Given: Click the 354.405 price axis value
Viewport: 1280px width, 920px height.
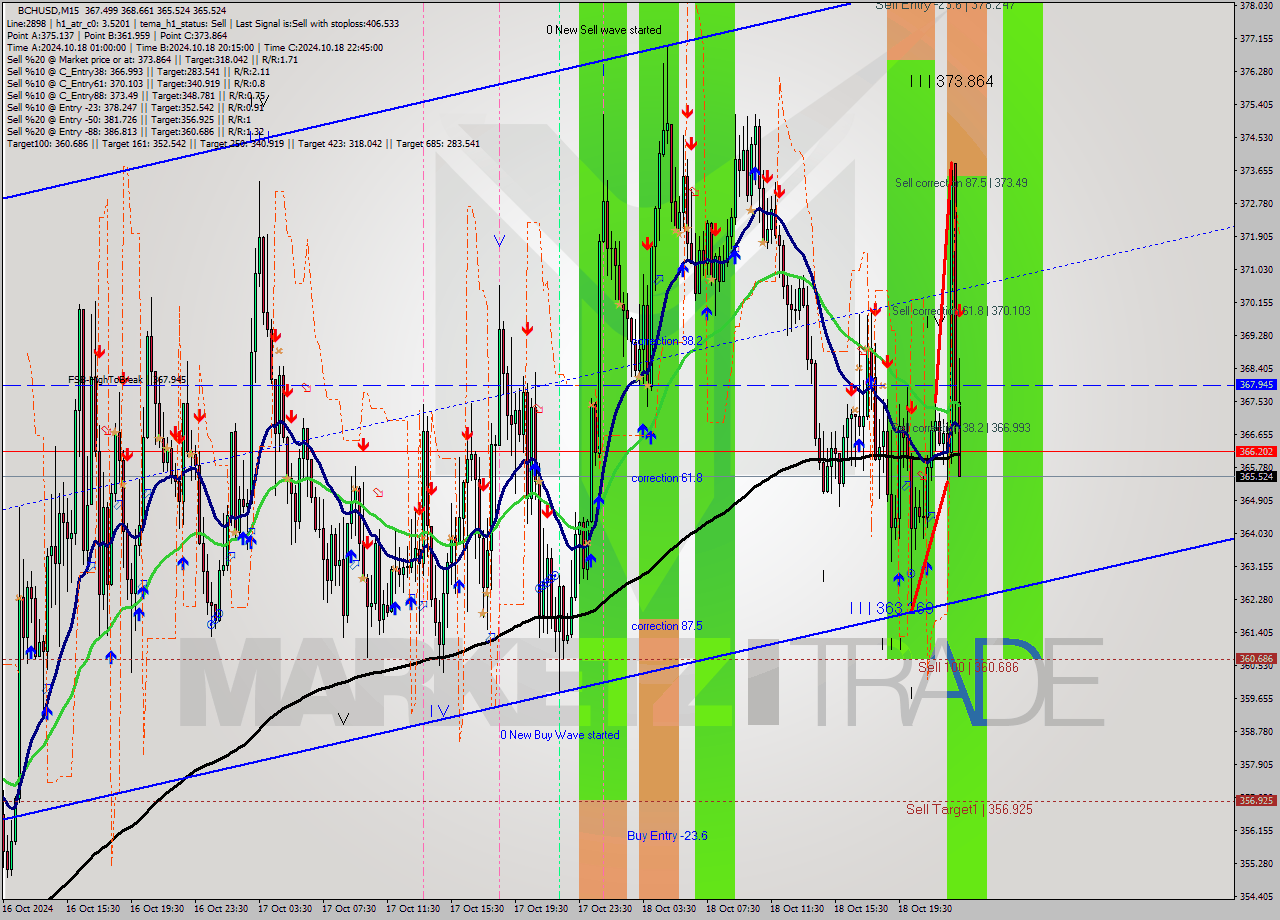Looking at the screenshot, I should [x=1256, y=896].
